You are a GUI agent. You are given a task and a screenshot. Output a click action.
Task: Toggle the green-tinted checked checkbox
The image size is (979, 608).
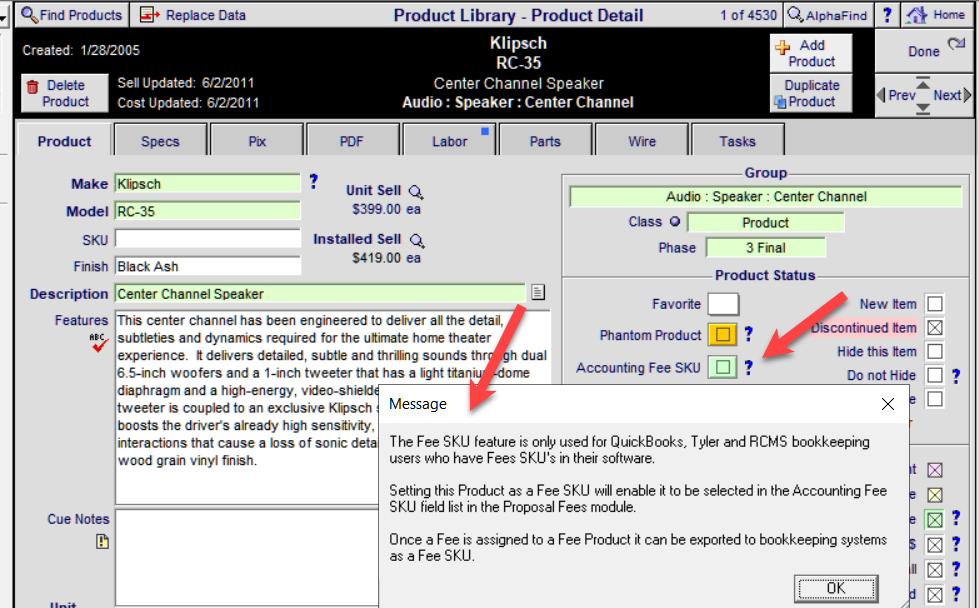point(935,519)
